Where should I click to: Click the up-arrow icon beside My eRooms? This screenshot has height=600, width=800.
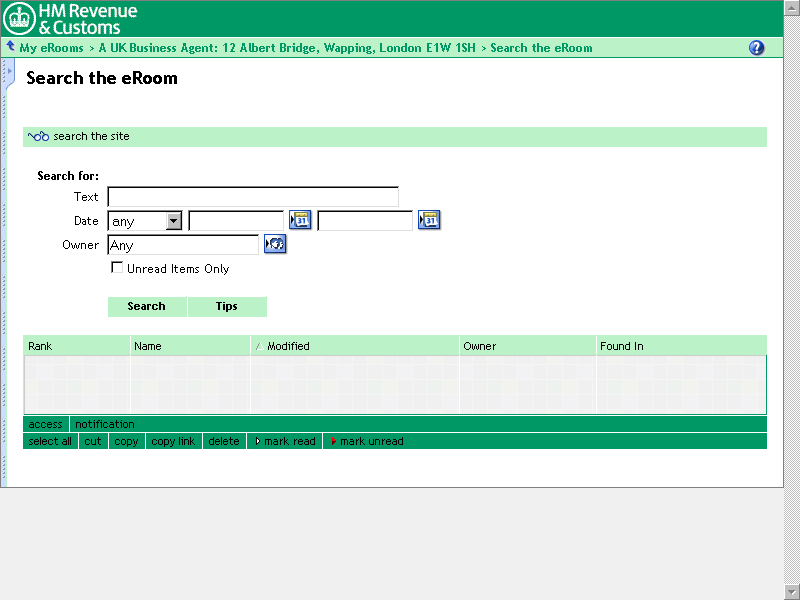point(10,47)
